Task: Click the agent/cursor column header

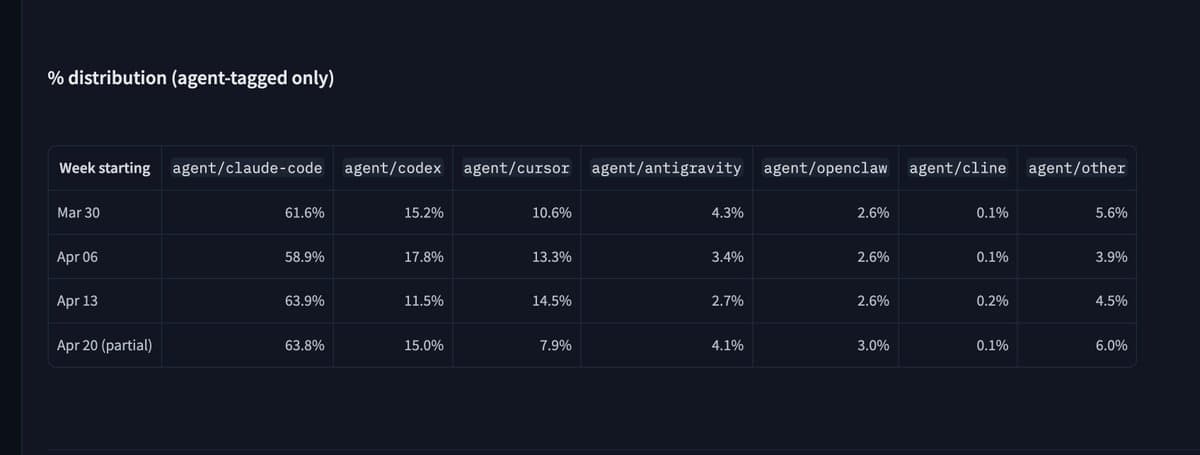Action: 516,168
